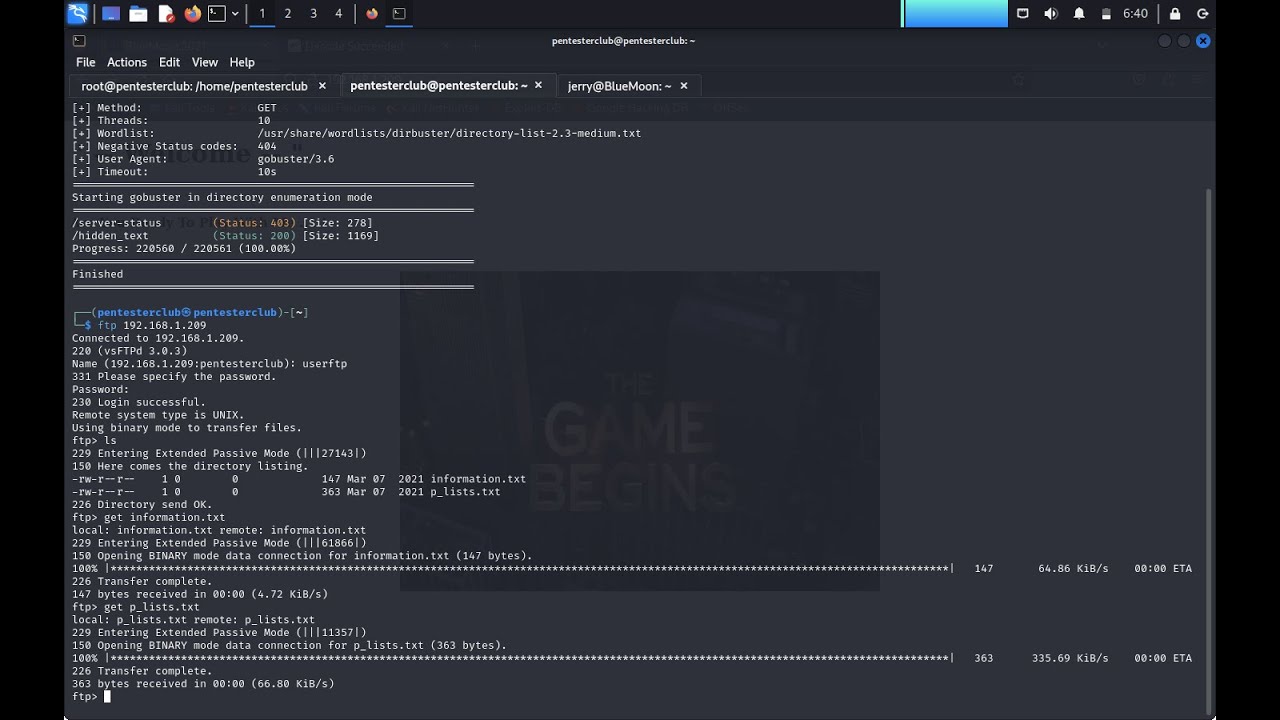
Task: Click the terminal window title icon
Action: (79, 41)
